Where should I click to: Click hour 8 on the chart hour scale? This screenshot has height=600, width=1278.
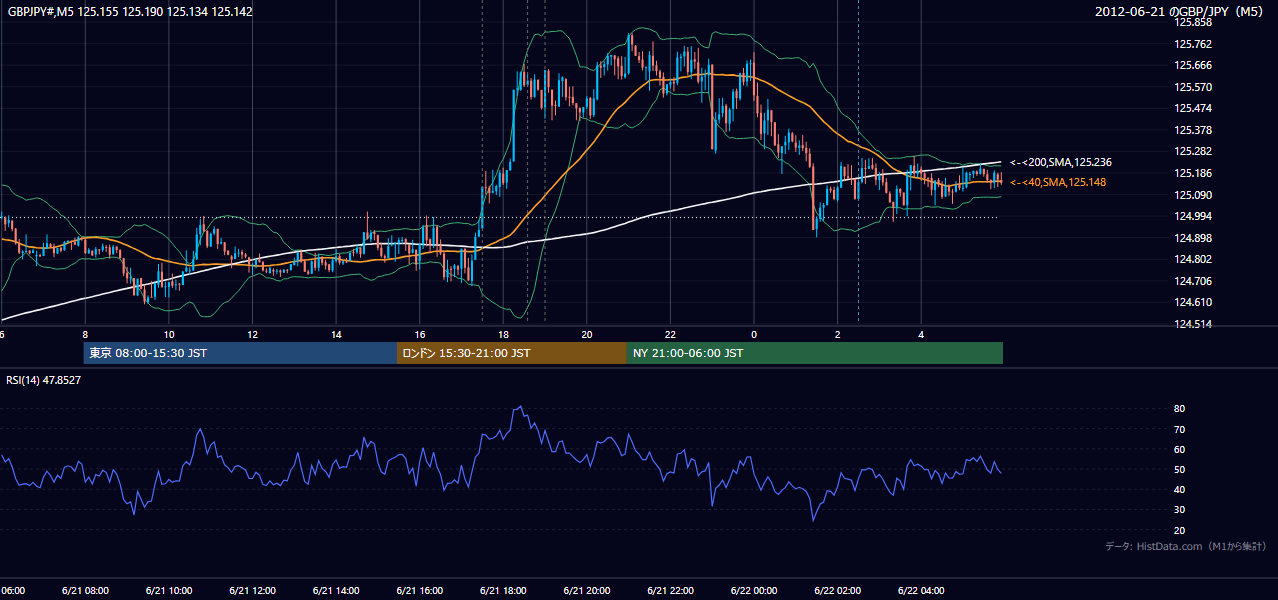85,334
